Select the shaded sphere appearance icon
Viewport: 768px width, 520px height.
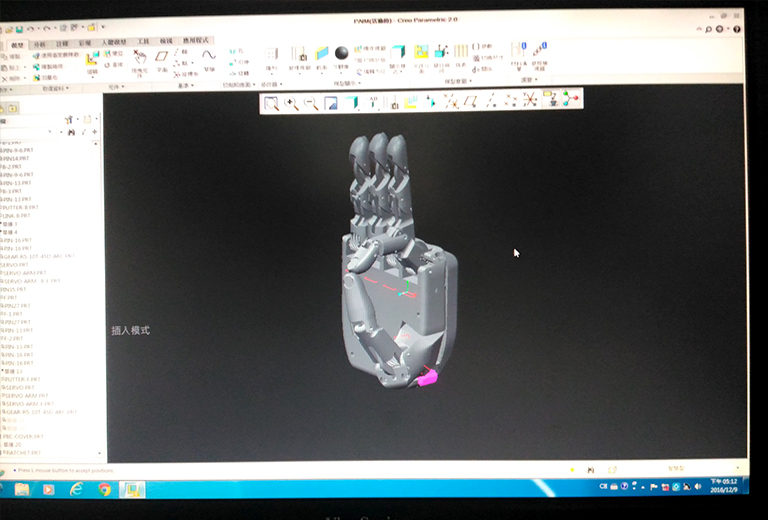341,53
